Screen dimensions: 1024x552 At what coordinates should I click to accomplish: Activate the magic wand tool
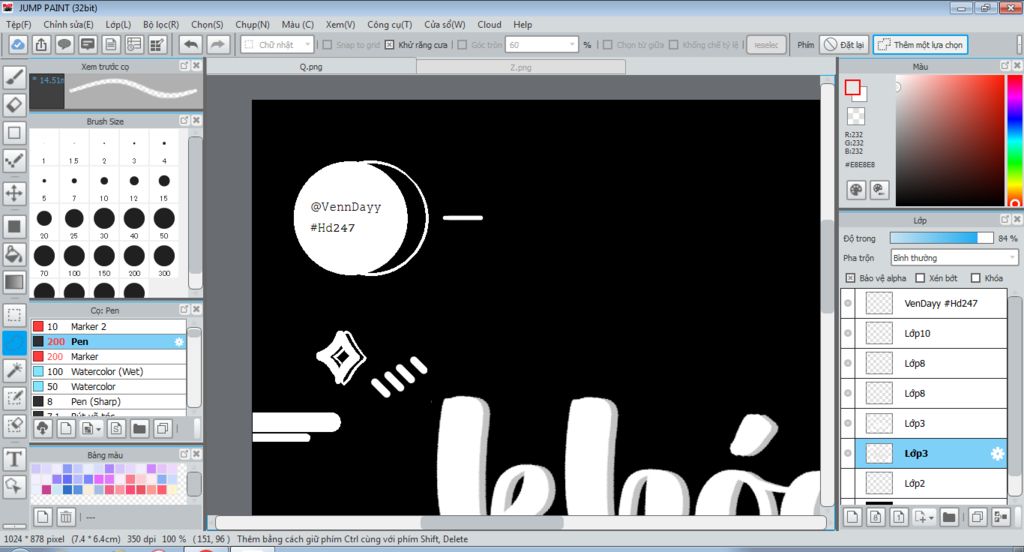pos(14,370)
